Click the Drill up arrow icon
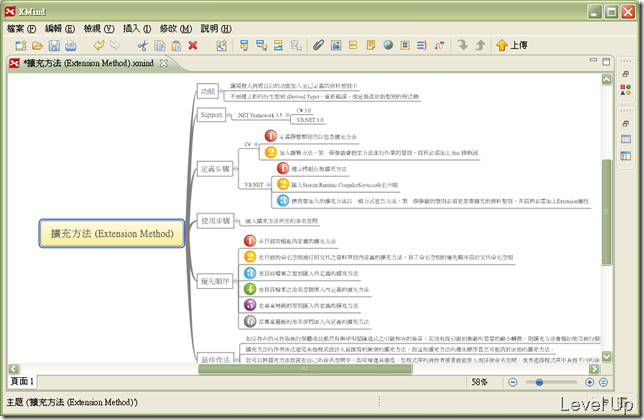644x420 pixels. tap(480, 45)
